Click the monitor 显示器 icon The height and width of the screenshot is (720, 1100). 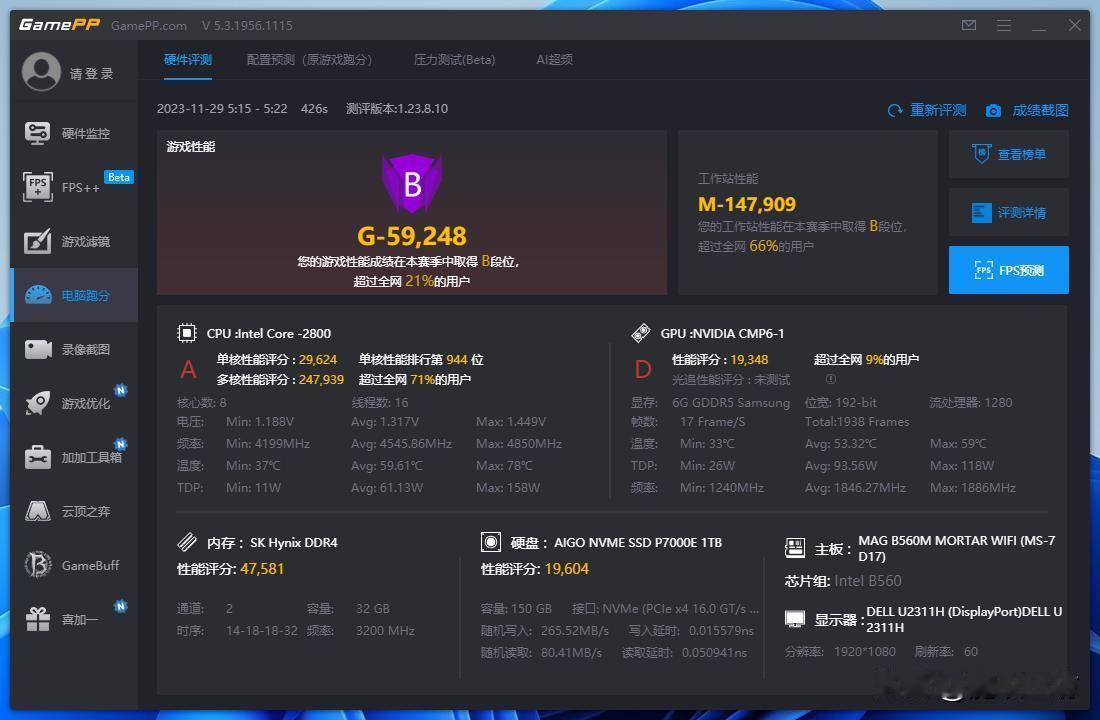pyautogui.click(x=795, y=619)
